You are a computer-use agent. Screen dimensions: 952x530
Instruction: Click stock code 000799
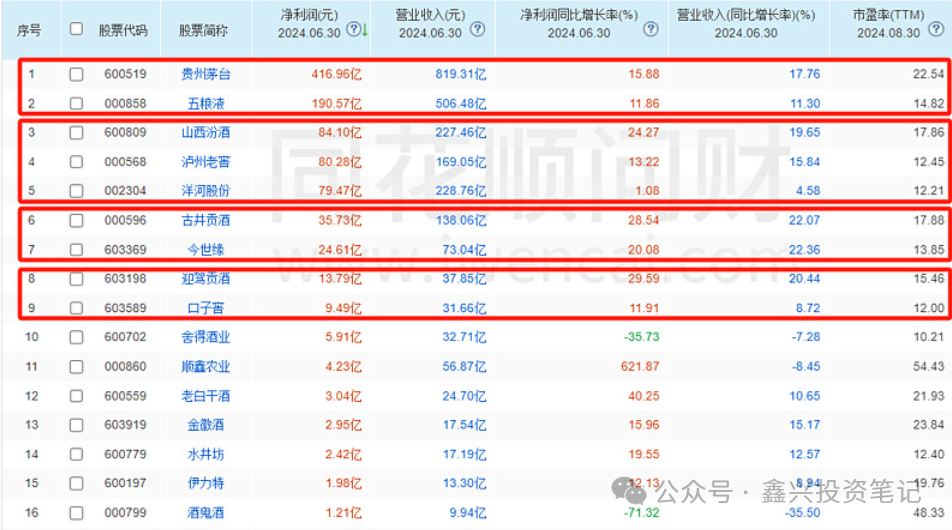(126, 513)
